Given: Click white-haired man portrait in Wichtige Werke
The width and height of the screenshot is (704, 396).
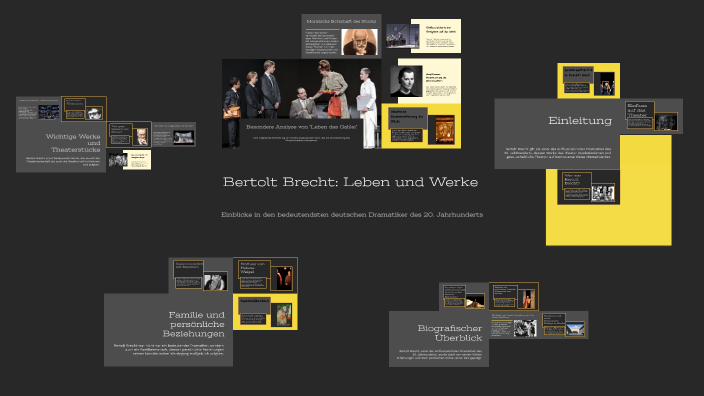Looking at the screenshot, I should click(x=141, y=137).
